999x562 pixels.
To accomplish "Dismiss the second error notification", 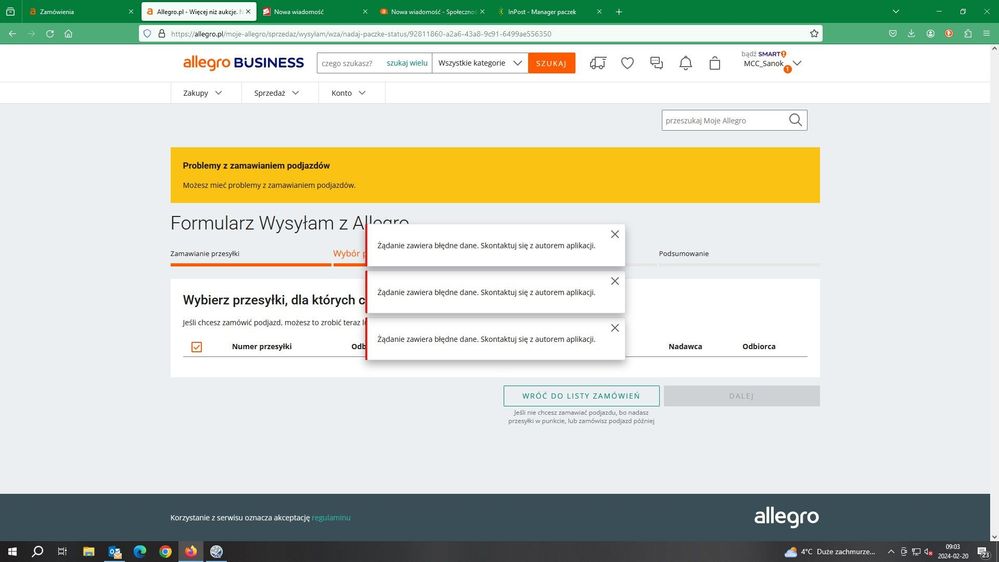I will 615,281.
